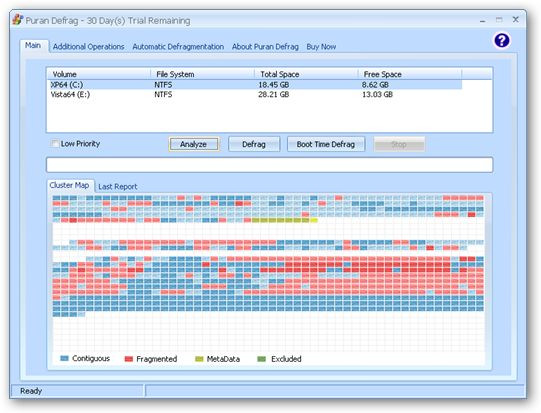The height and width of the screenshot is (413, 541).
Task: Sort by the Volume column header
Action: (x=99, y=74)
